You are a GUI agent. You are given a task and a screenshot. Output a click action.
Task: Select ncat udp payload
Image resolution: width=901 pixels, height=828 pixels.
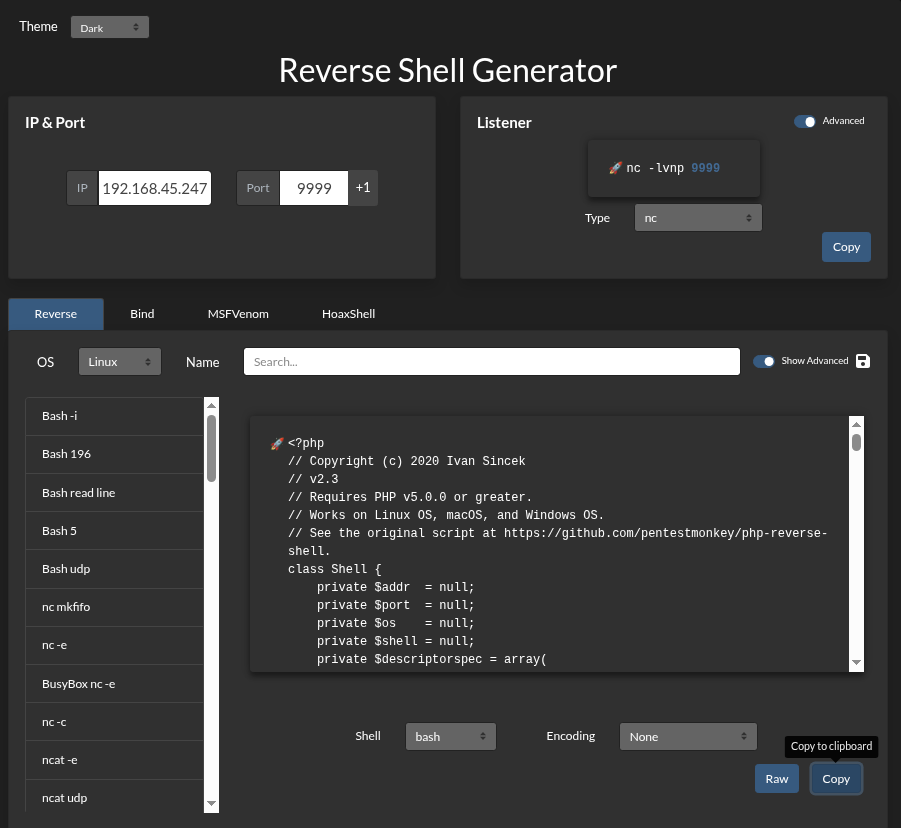[x=114, y=798]
